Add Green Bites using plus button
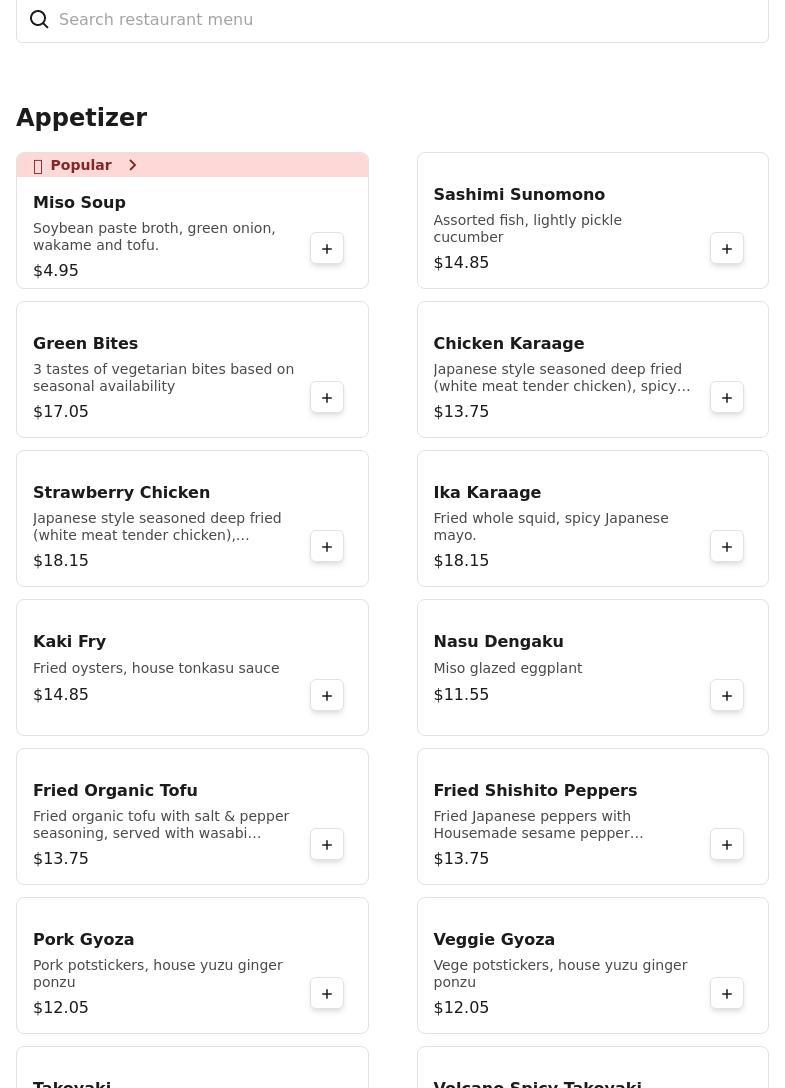The width and height of the screenshot is (785, 1088). click(x=327, y=398)
